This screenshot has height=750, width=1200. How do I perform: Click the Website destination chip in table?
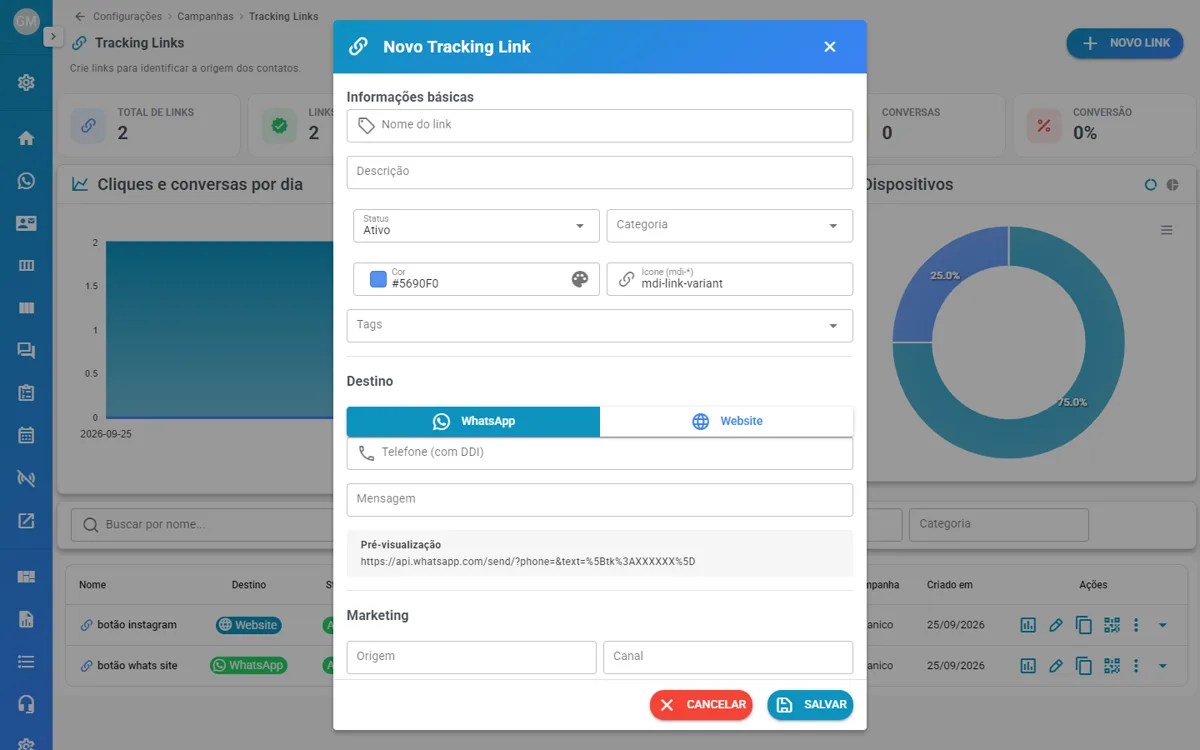pos(249,625)
